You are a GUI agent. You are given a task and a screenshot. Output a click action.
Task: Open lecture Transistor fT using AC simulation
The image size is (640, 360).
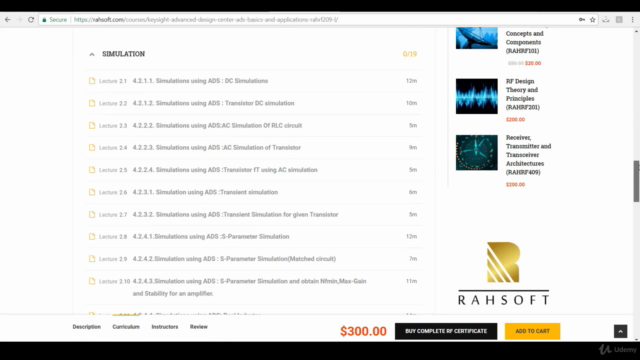(225, 170)
